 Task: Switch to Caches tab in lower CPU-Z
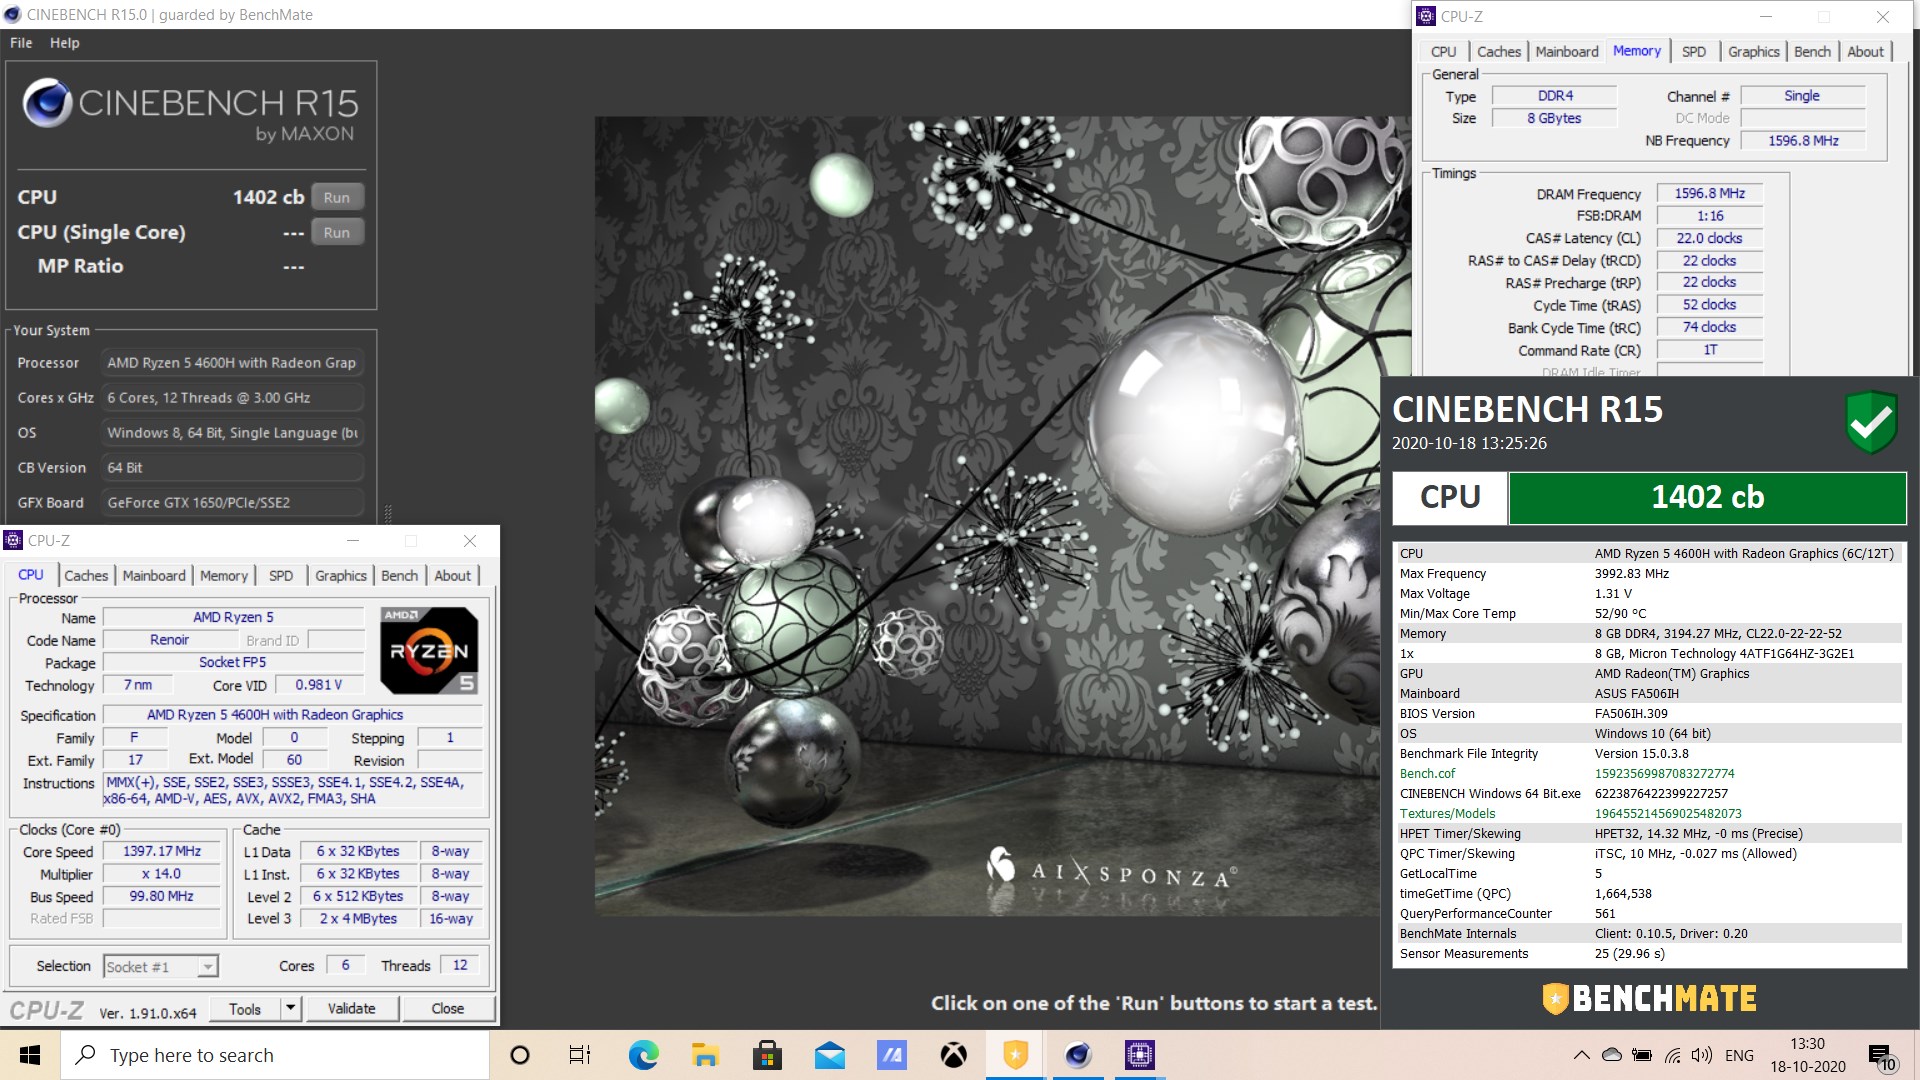(86, 576)
